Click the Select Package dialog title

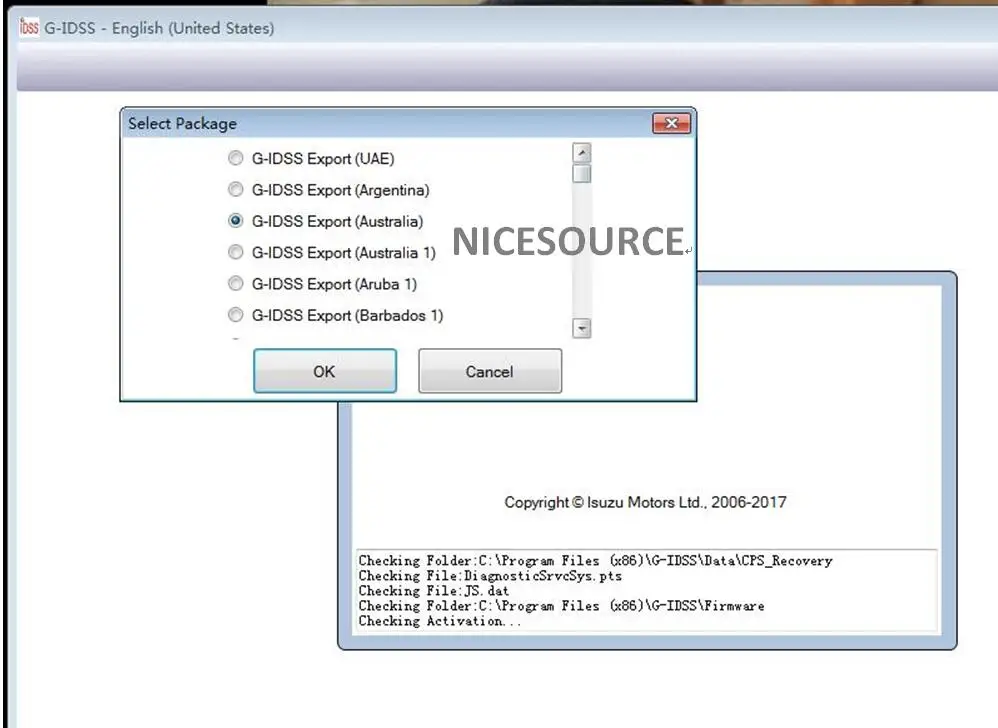tap(182, 123)
